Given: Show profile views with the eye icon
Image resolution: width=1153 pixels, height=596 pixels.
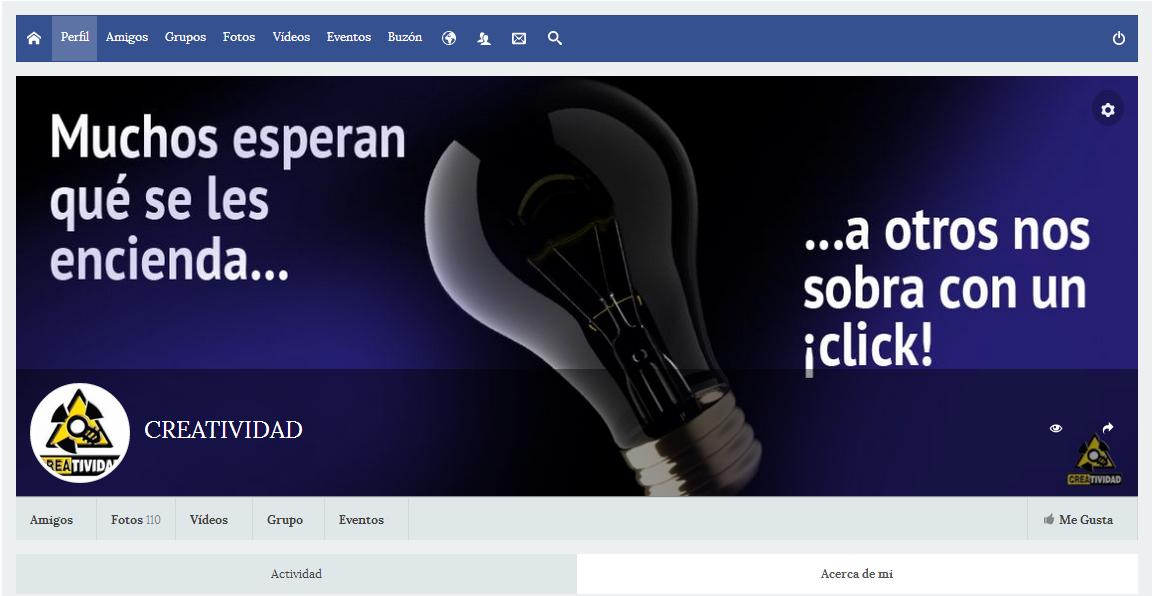Looking at the screenshot, I should click(1056, 428).
